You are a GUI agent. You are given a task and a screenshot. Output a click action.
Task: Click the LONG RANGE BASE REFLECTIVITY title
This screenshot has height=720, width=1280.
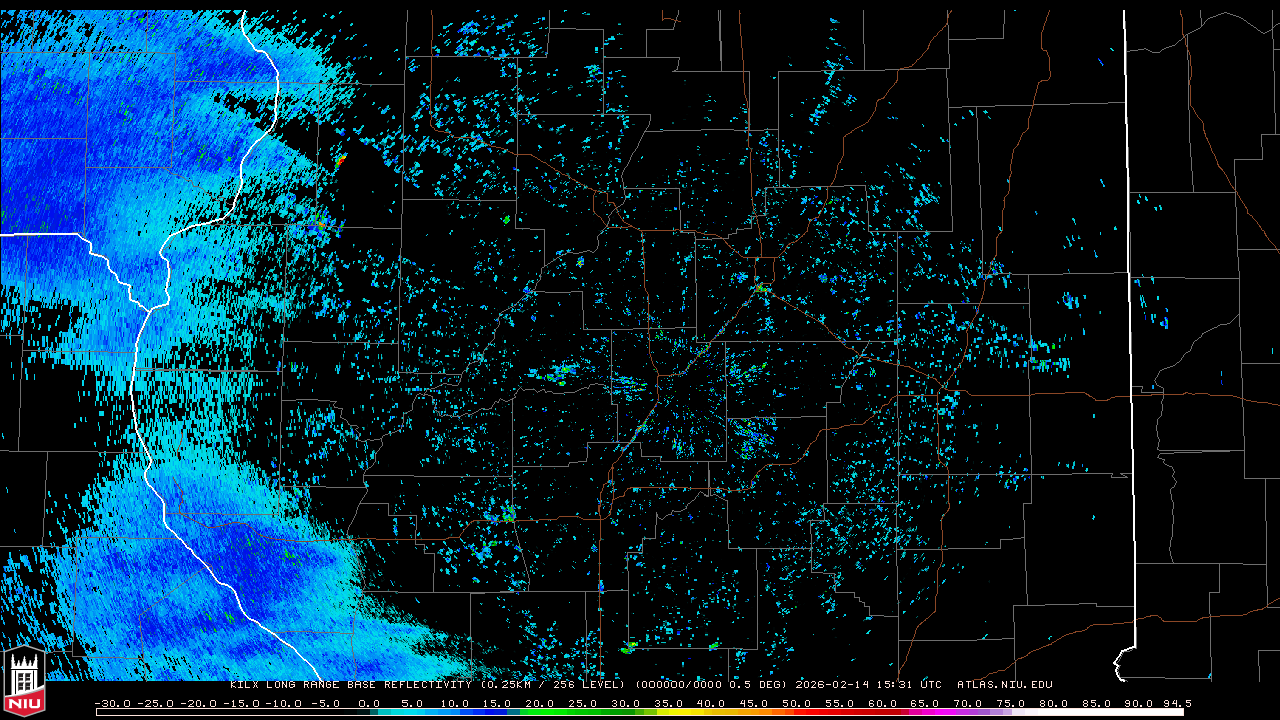point(369,685)
